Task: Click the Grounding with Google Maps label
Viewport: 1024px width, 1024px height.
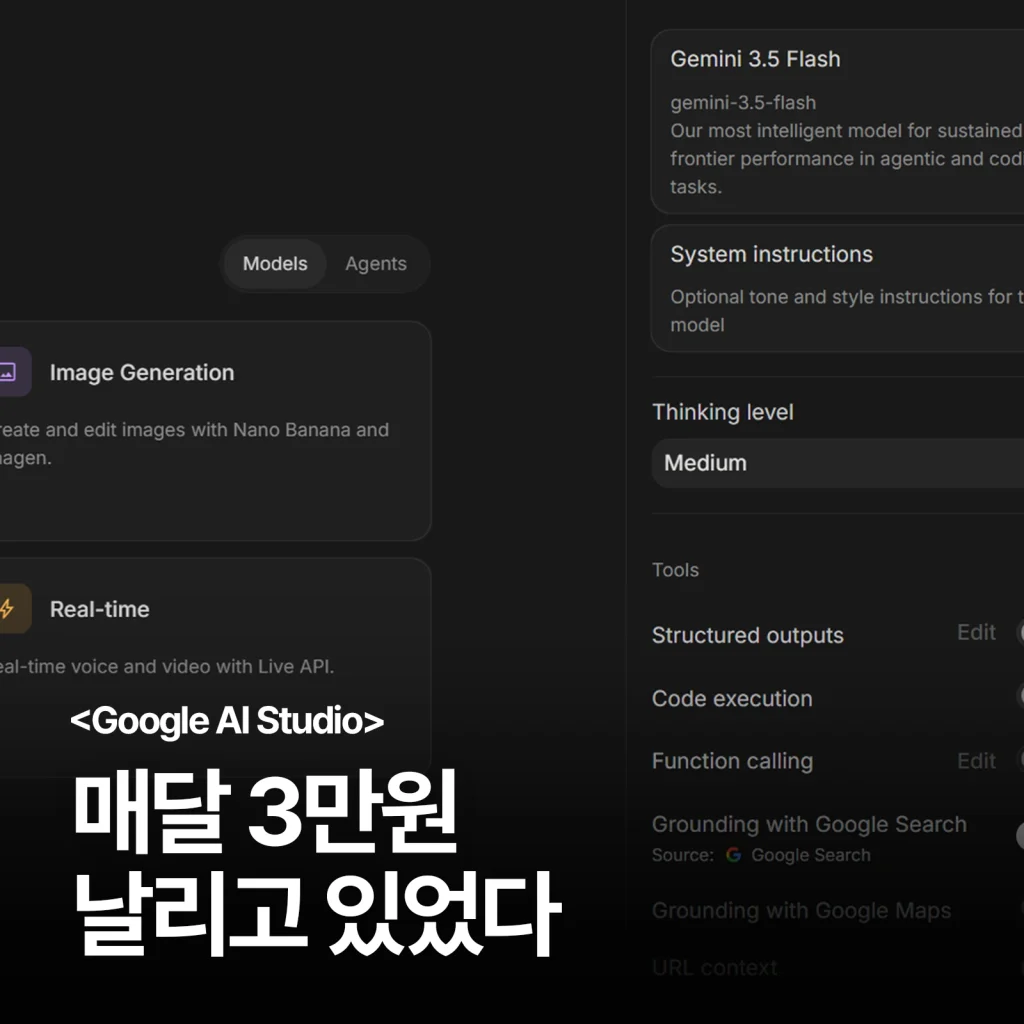Action: [801, 910]
